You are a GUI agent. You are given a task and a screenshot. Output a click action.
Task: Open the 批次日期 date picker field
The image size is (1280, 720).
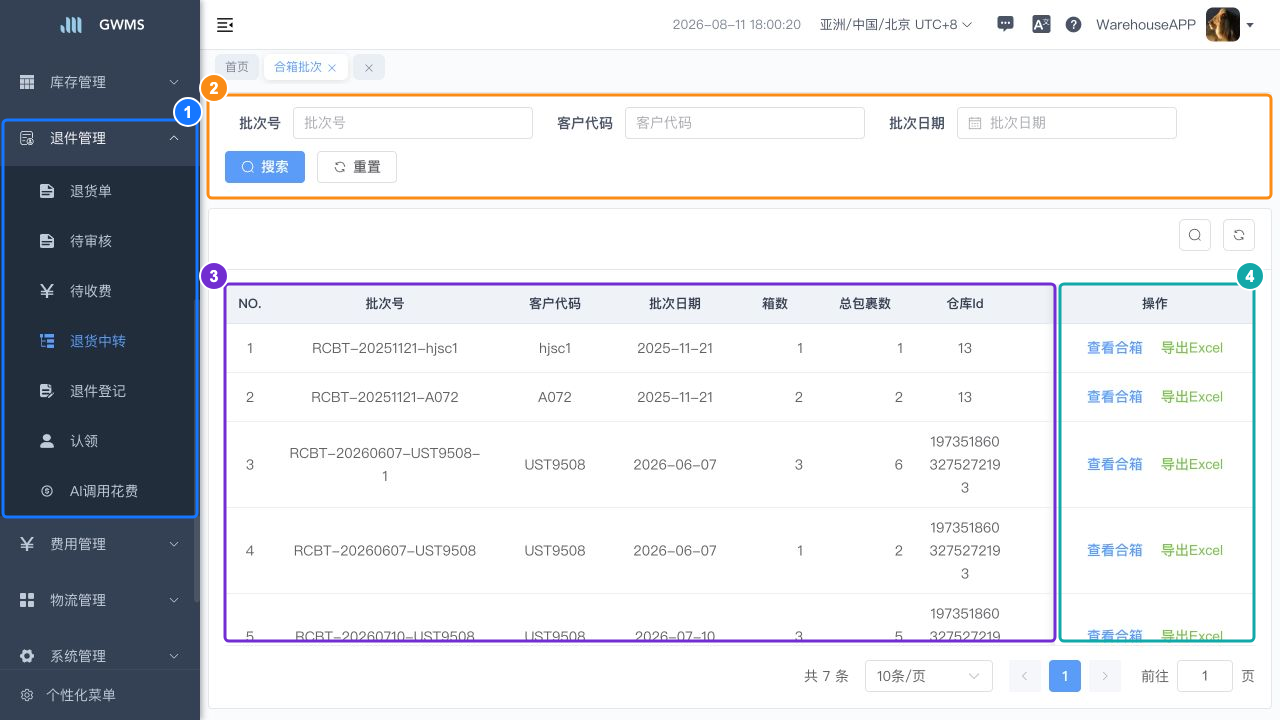point(1066,123)
